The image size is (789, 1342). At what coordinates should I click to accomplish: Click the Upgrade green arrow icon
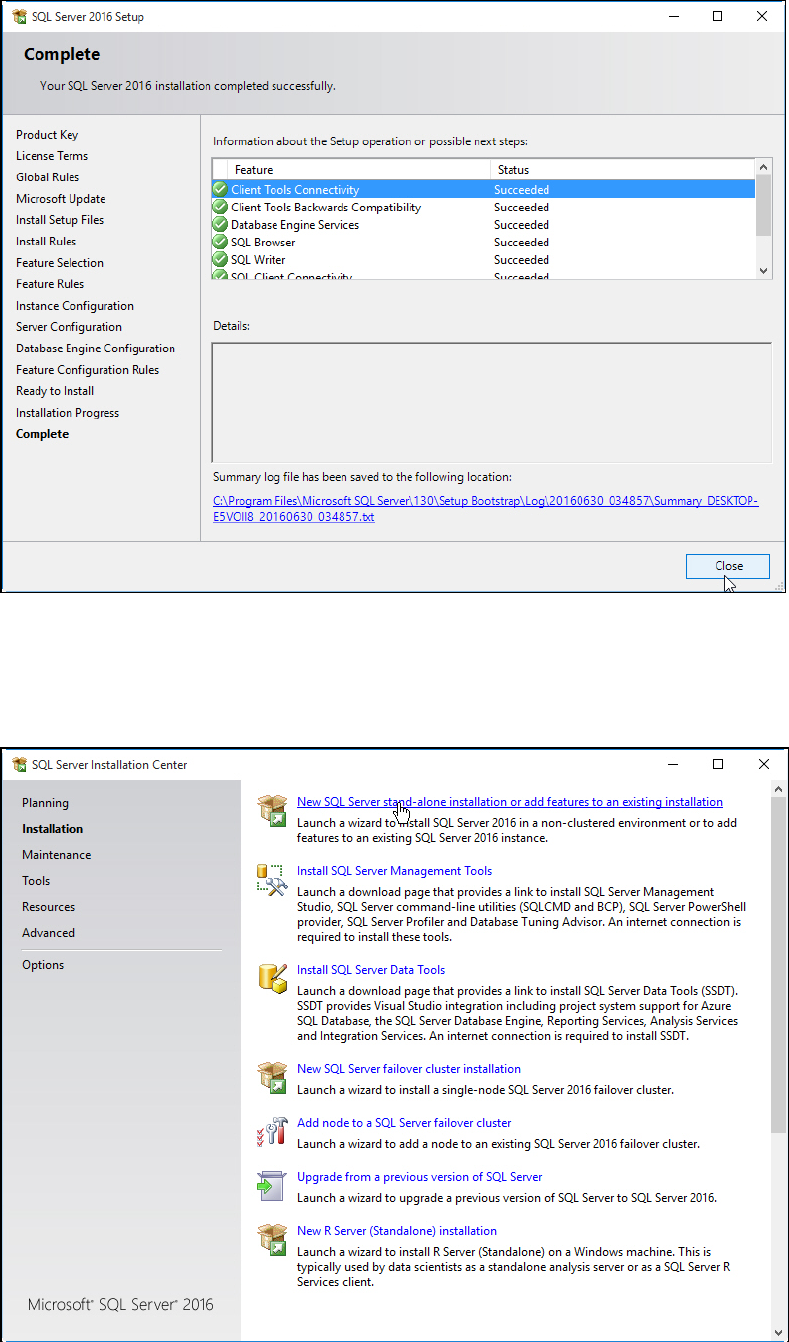click(272, 1185)
